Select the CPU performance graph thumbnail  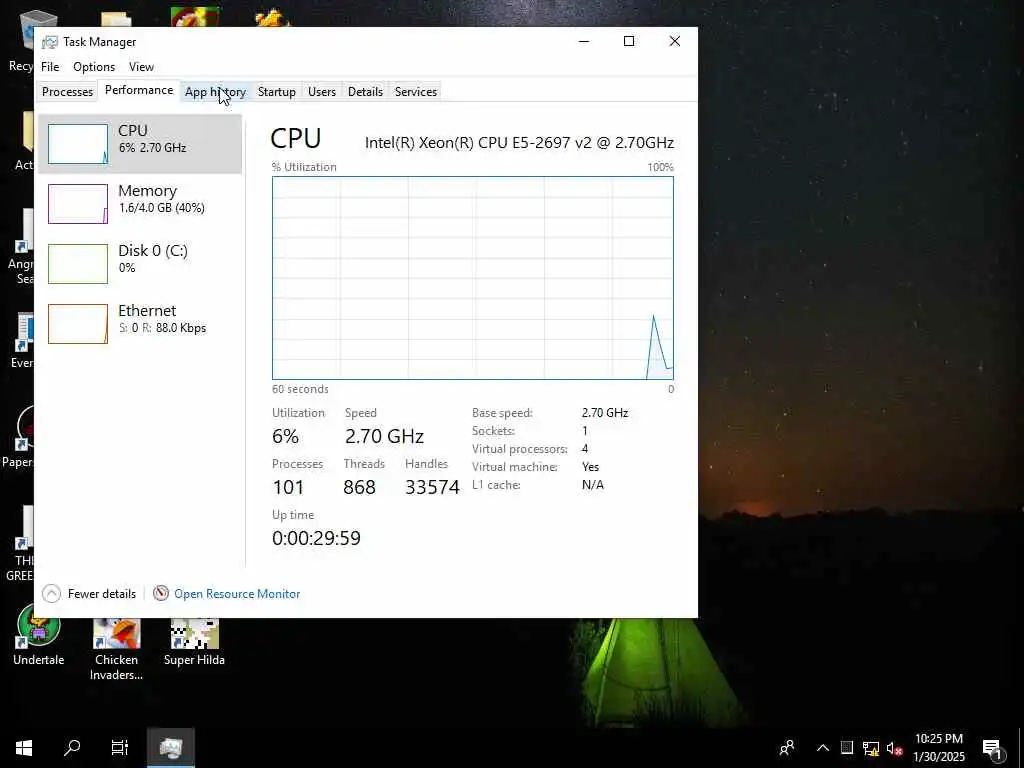tap(78, 144)
